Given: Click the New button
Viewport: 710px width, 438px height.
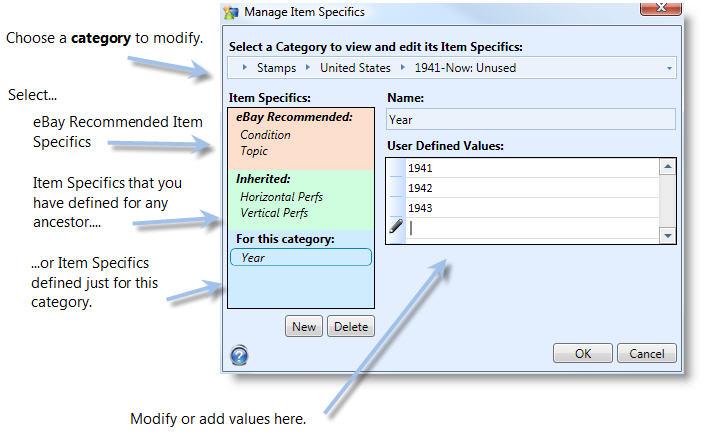Looking at the screenshot, I should coord(304,327).
